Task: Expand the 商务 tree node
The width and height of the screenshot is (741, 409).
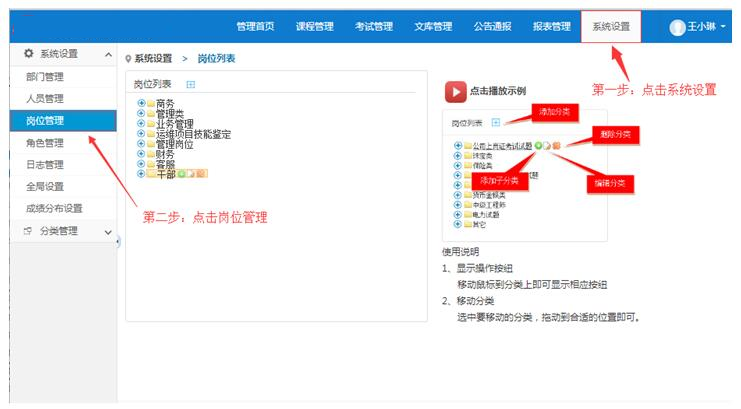Action: point(141,103)
